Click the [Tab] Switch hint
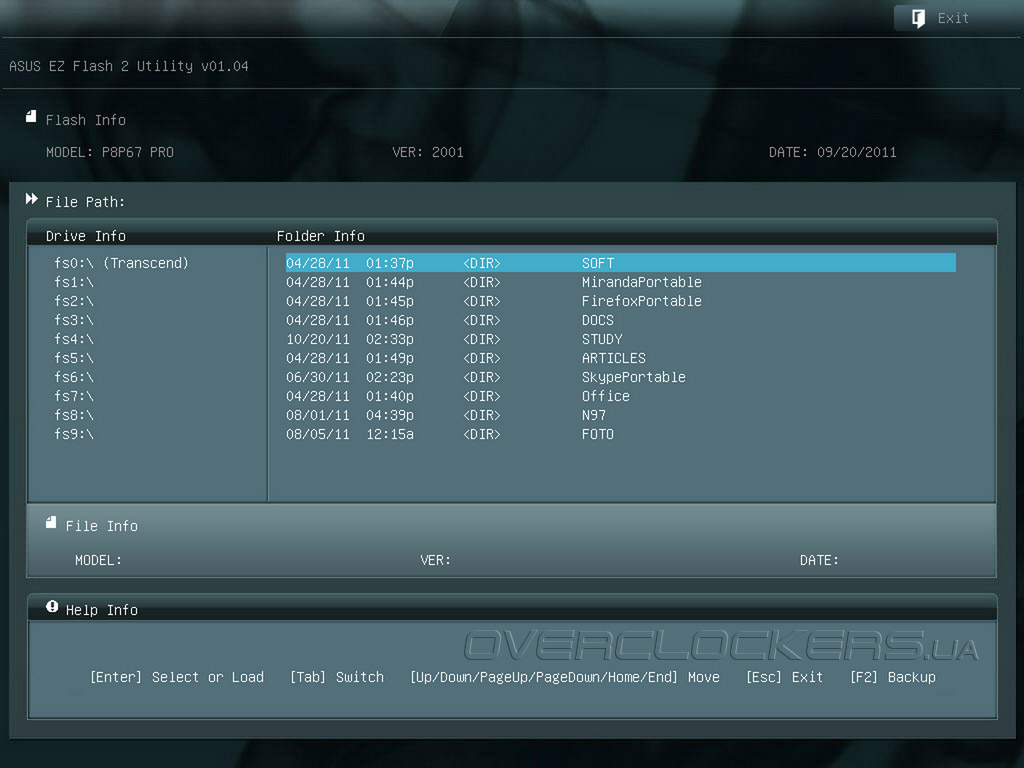The height and width of the screenshot is (768, 1024). pyautogui.click(x=337, y=677)
